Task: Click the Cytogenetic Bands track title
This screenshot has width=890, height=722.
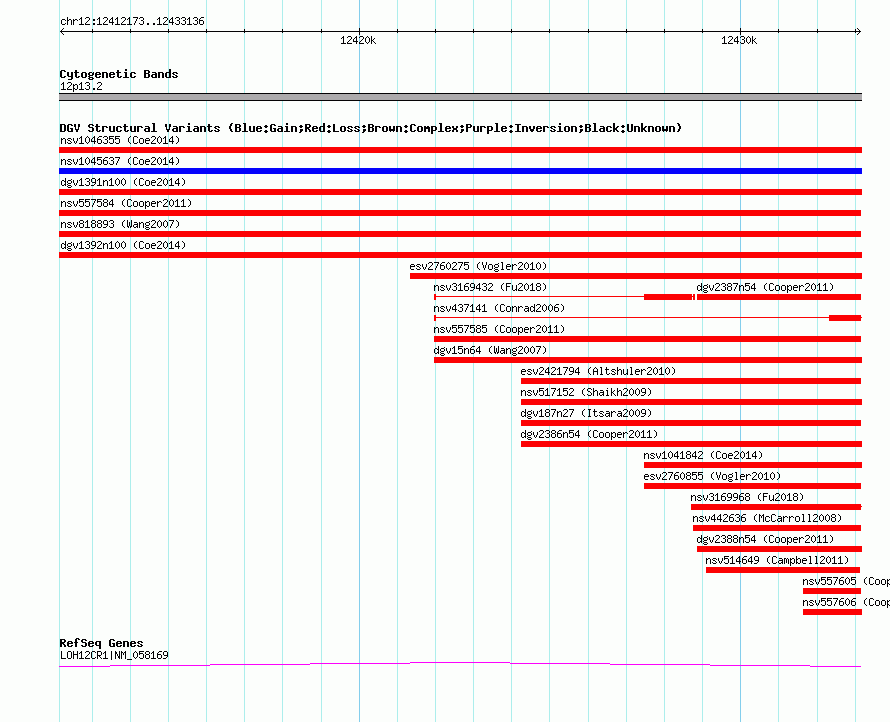Action: (119, 74)
